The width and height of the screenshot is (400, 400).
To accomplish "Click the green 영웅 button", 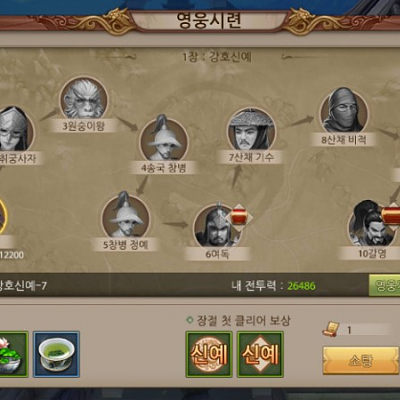I will [x=384, y=285].
